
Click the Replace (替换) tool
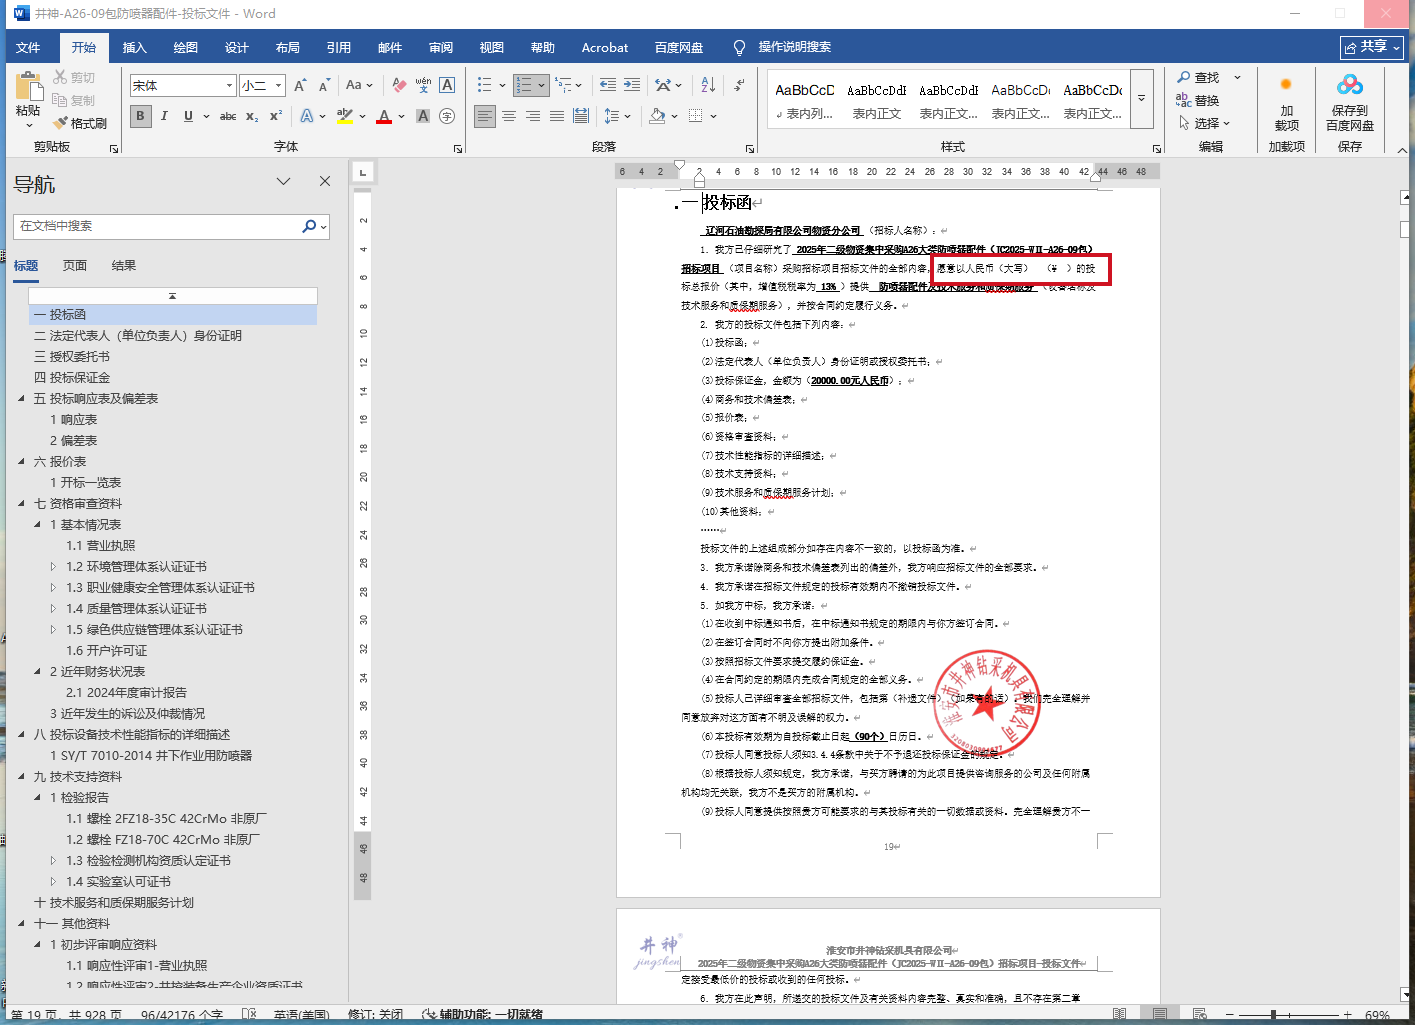[x=1198, y=100]
